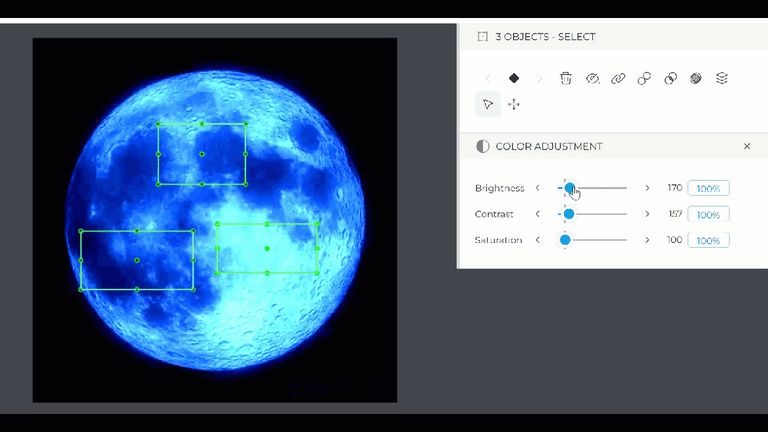768x432 pixels.
Task: Decrease Contrast with left arrow
Action: pyautogui.click(x=538, y=214)
